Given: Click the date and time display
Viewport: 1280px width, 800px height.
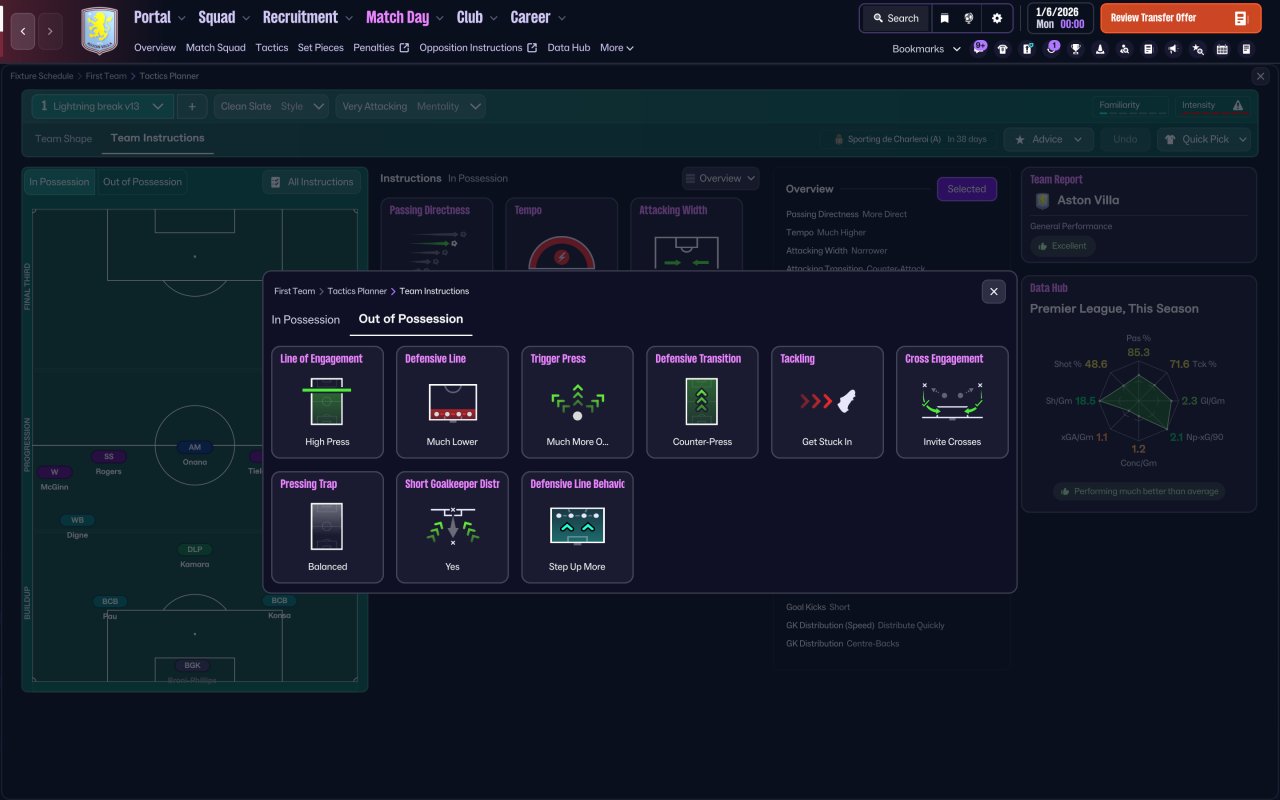Looking at the screenshot, I should click(x=1059, y=18).
